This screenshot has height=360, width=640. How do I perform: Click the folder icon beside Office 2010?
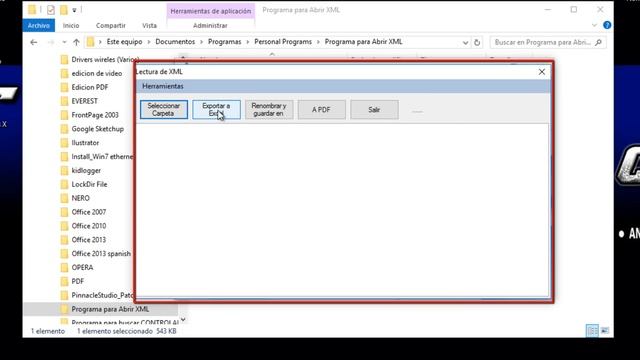[64, 226]
